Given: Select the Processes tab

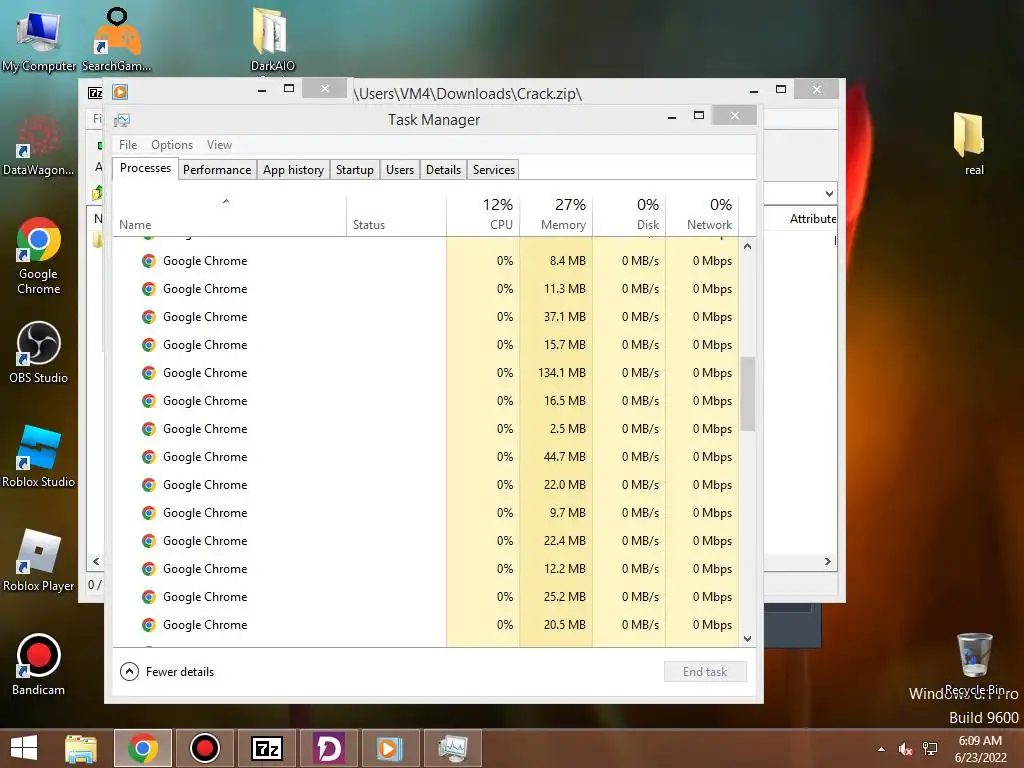Looking at the screenshot, I should click(x=145, y=168).
